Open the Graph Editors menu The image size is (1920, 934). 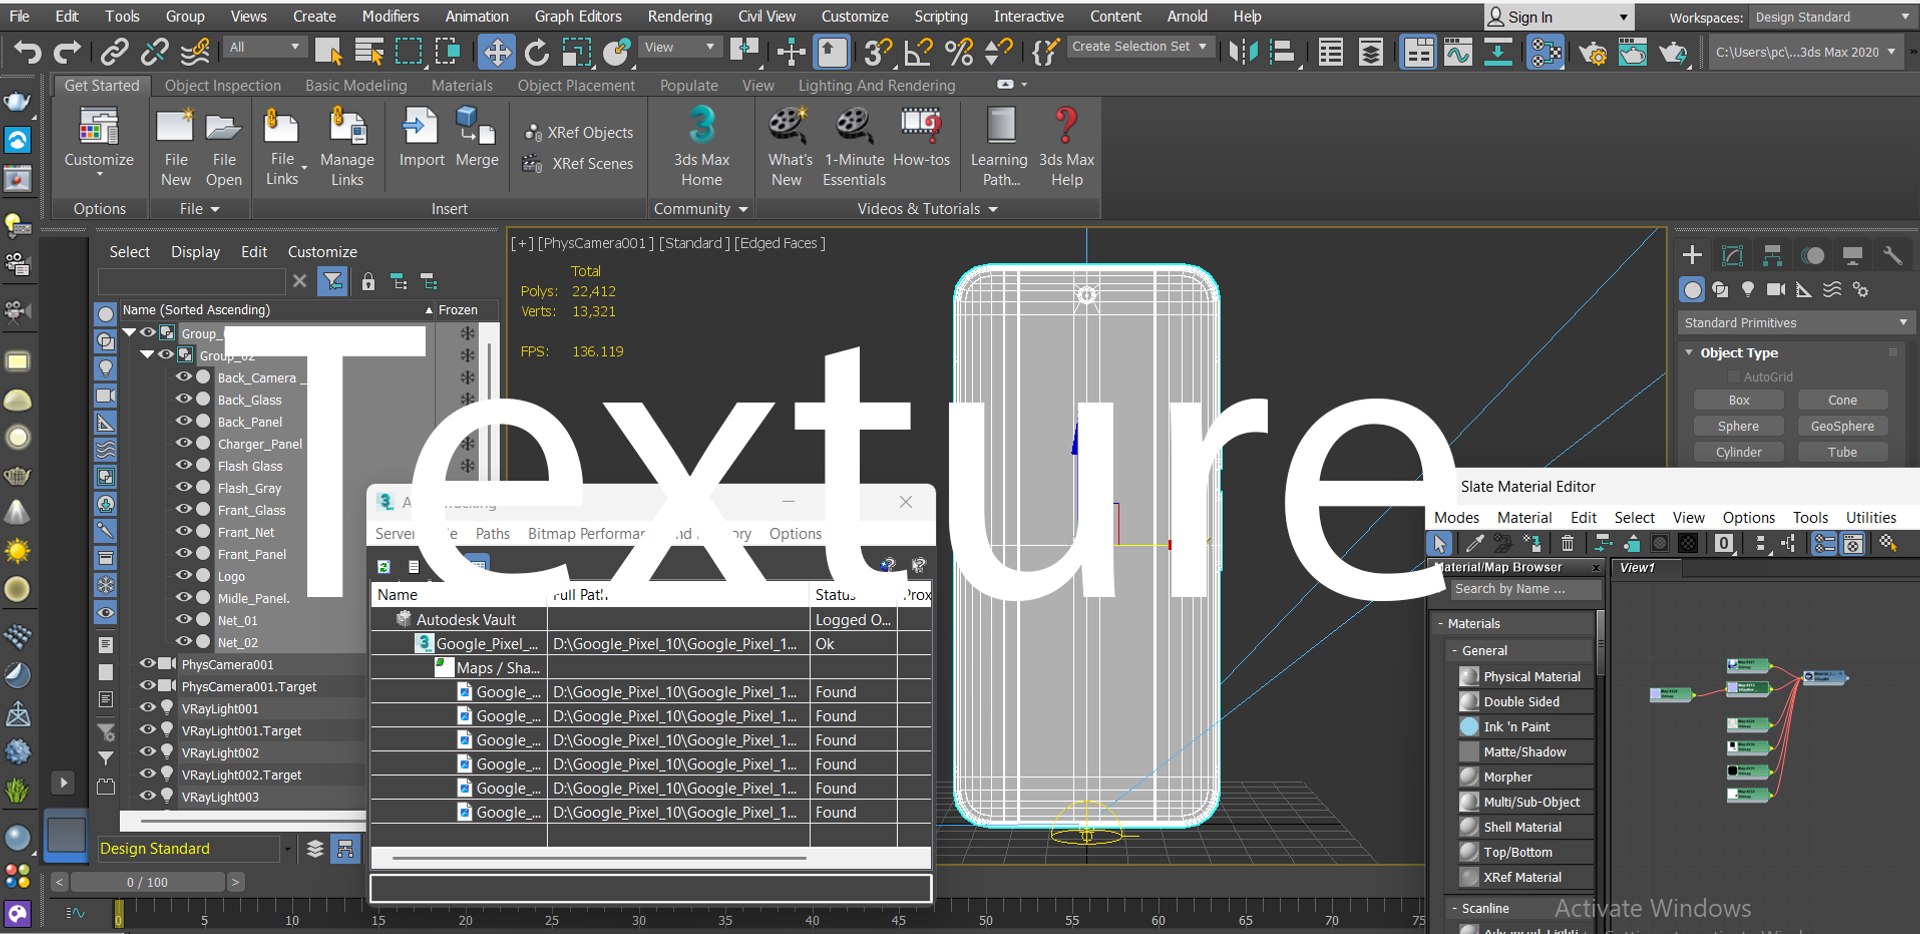click(578, 16)
